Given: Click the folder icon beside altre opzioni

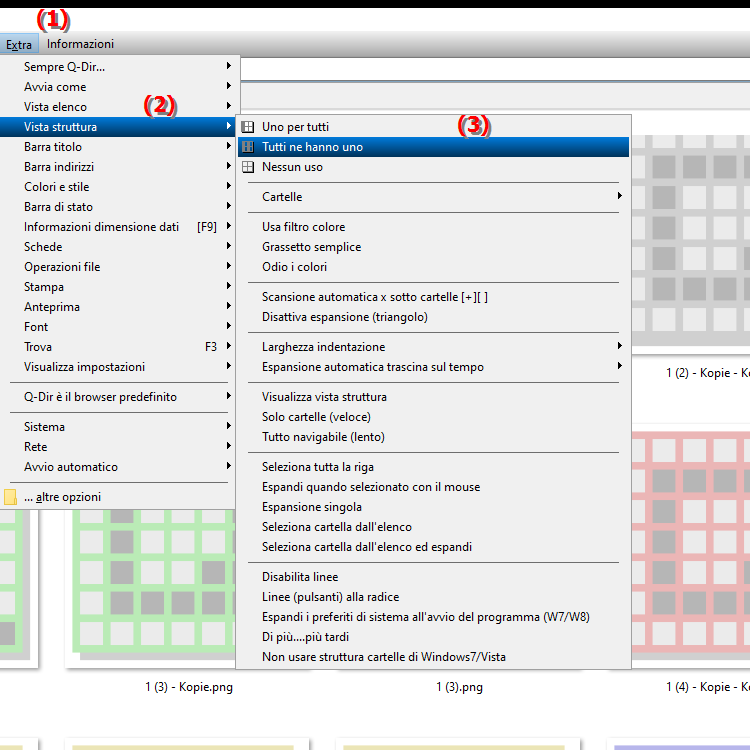Looking at the screenshot, I should [x=10, y=496].
